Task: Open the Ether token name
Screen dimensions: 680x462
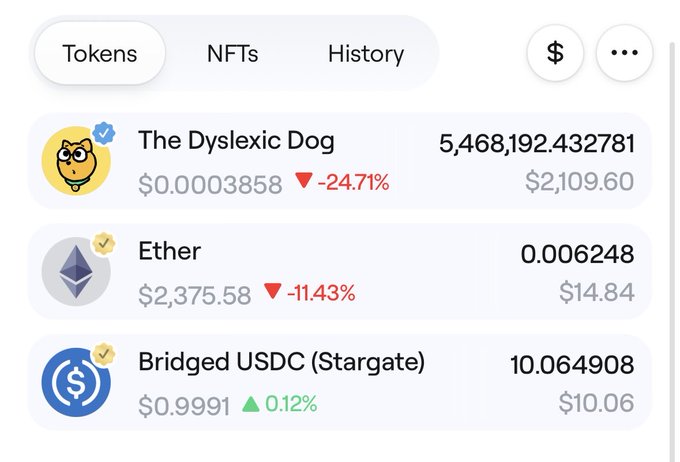Action: tap(170, 251)
